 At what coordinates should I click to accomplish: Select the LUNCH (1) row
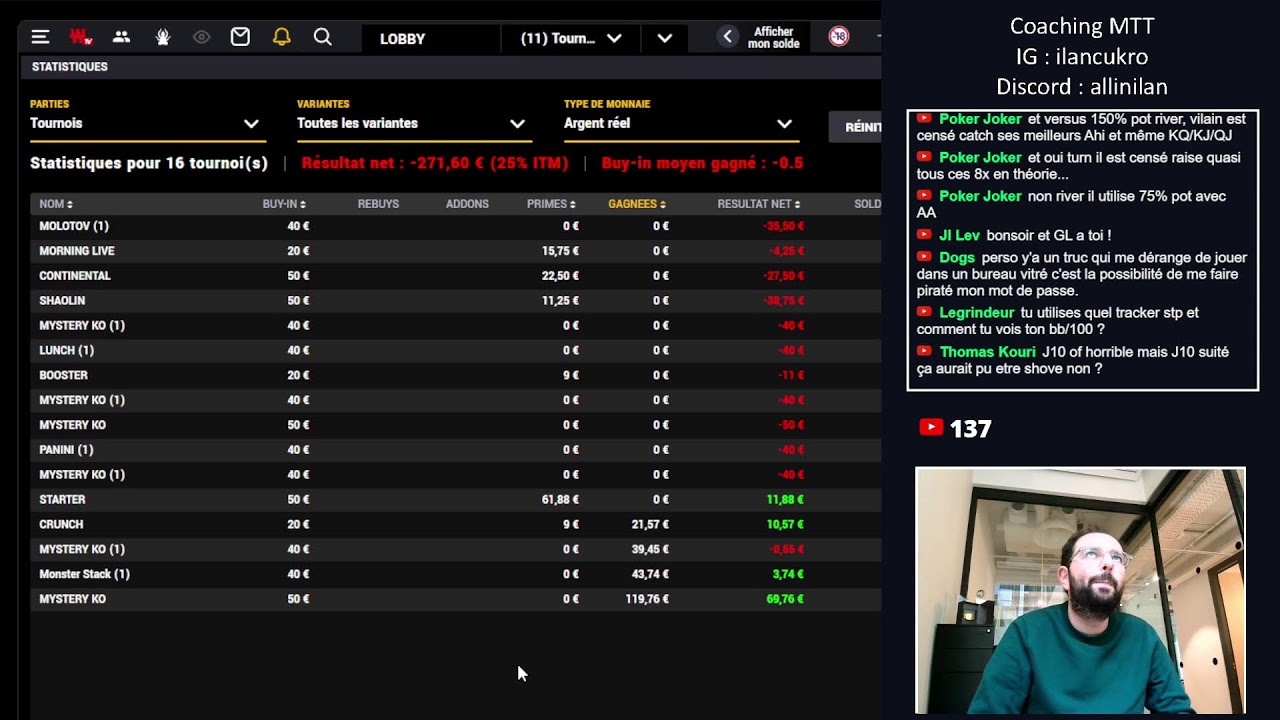(x=455, y=350)
